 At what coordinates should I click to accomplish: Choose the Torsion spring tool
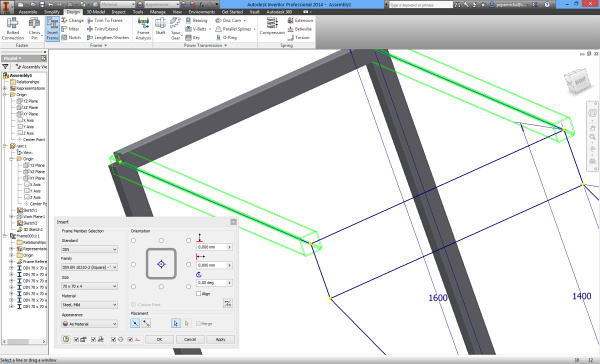tap(298, 38)
